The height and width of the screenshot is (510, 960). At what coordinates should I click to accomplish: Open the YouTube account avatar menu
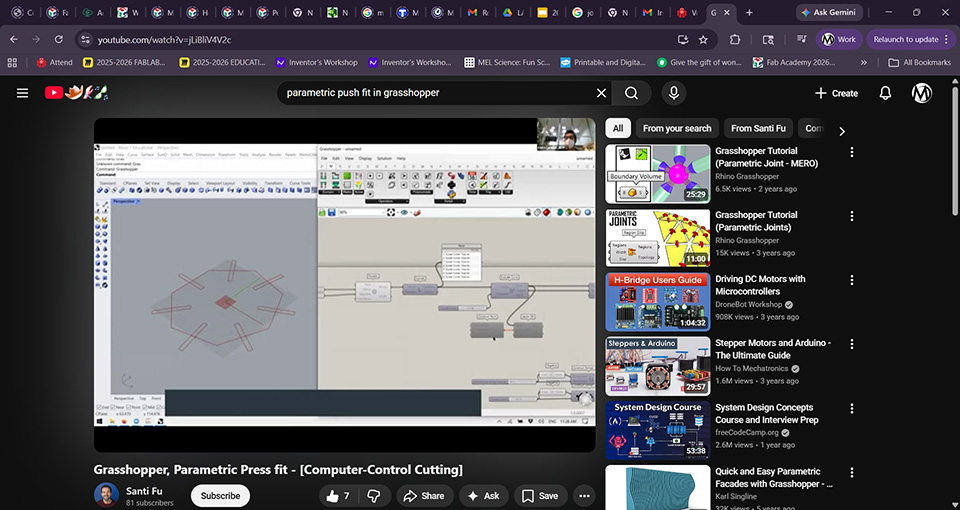point(921,93)
